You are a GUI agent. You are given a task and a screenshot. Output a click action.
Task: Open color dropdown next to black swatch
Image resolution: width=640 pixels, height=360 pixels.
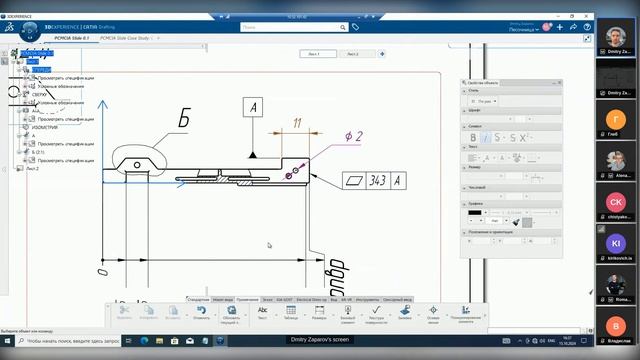(486, 213)
